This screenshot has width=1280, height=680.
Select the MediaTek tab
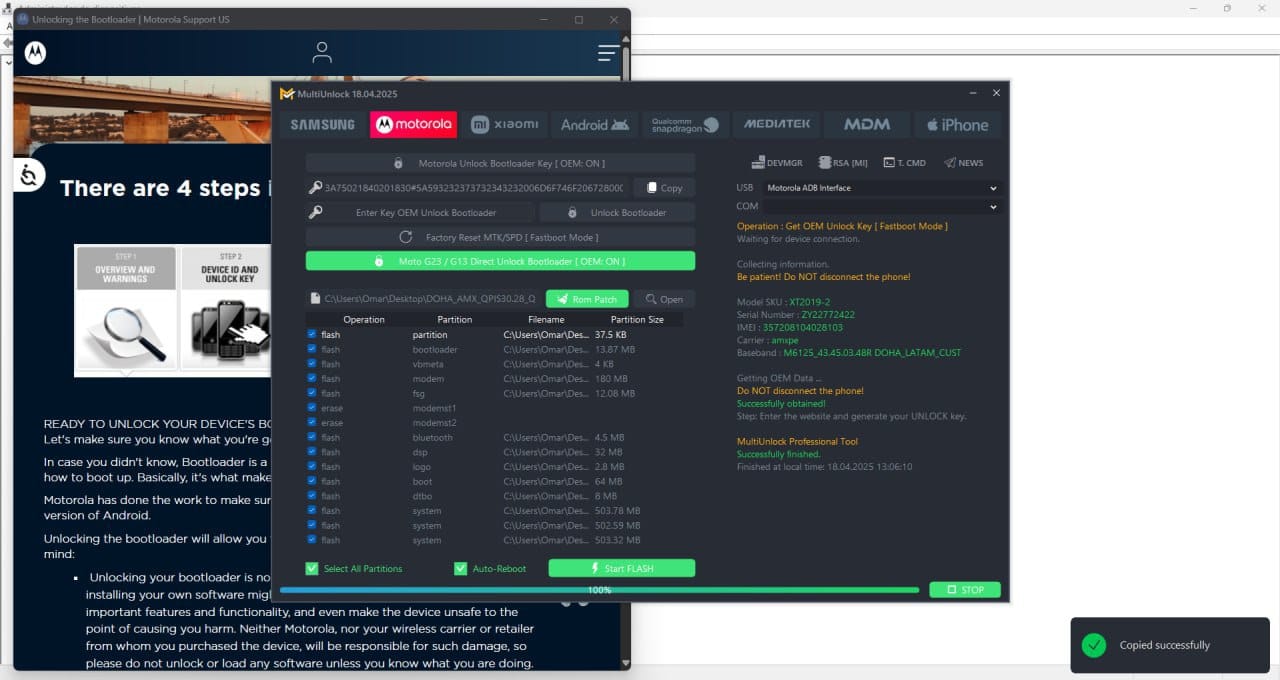[777, 125]
